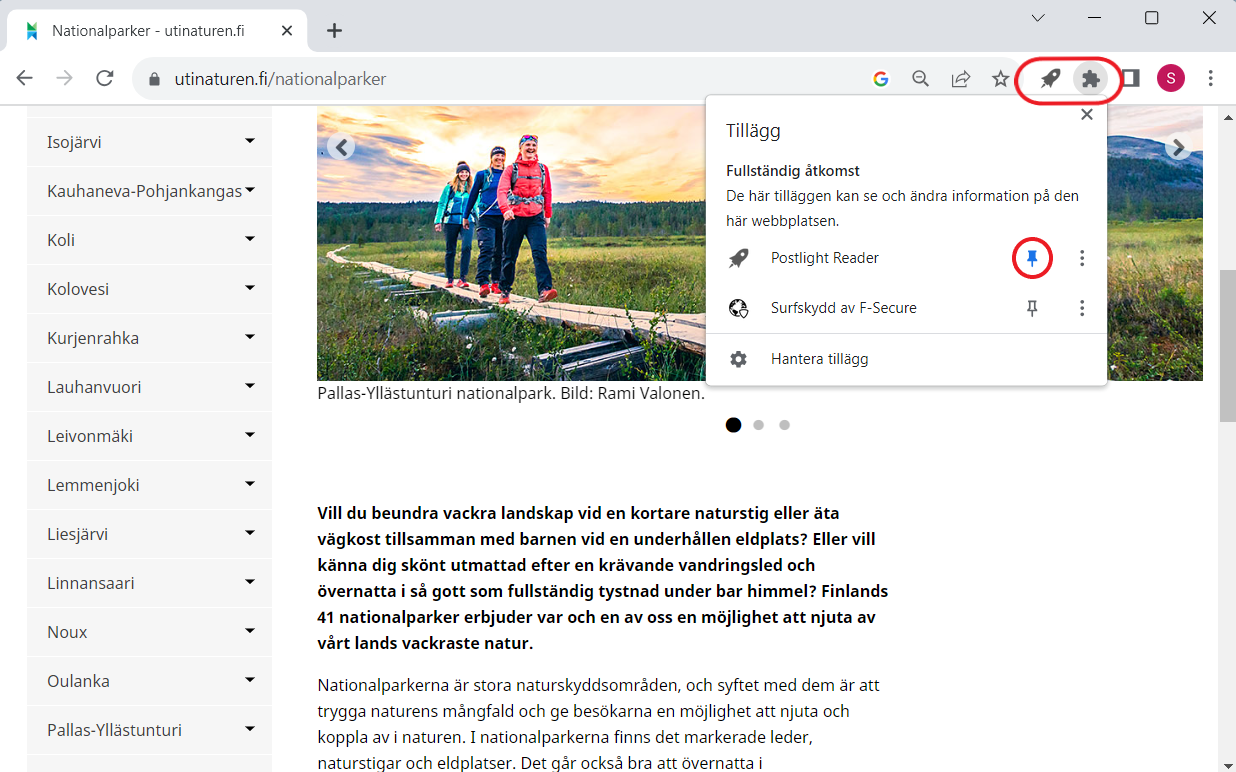Toggle the browser side panel icon
This screenshot has height=772, width=1236.
(1131, 79)
